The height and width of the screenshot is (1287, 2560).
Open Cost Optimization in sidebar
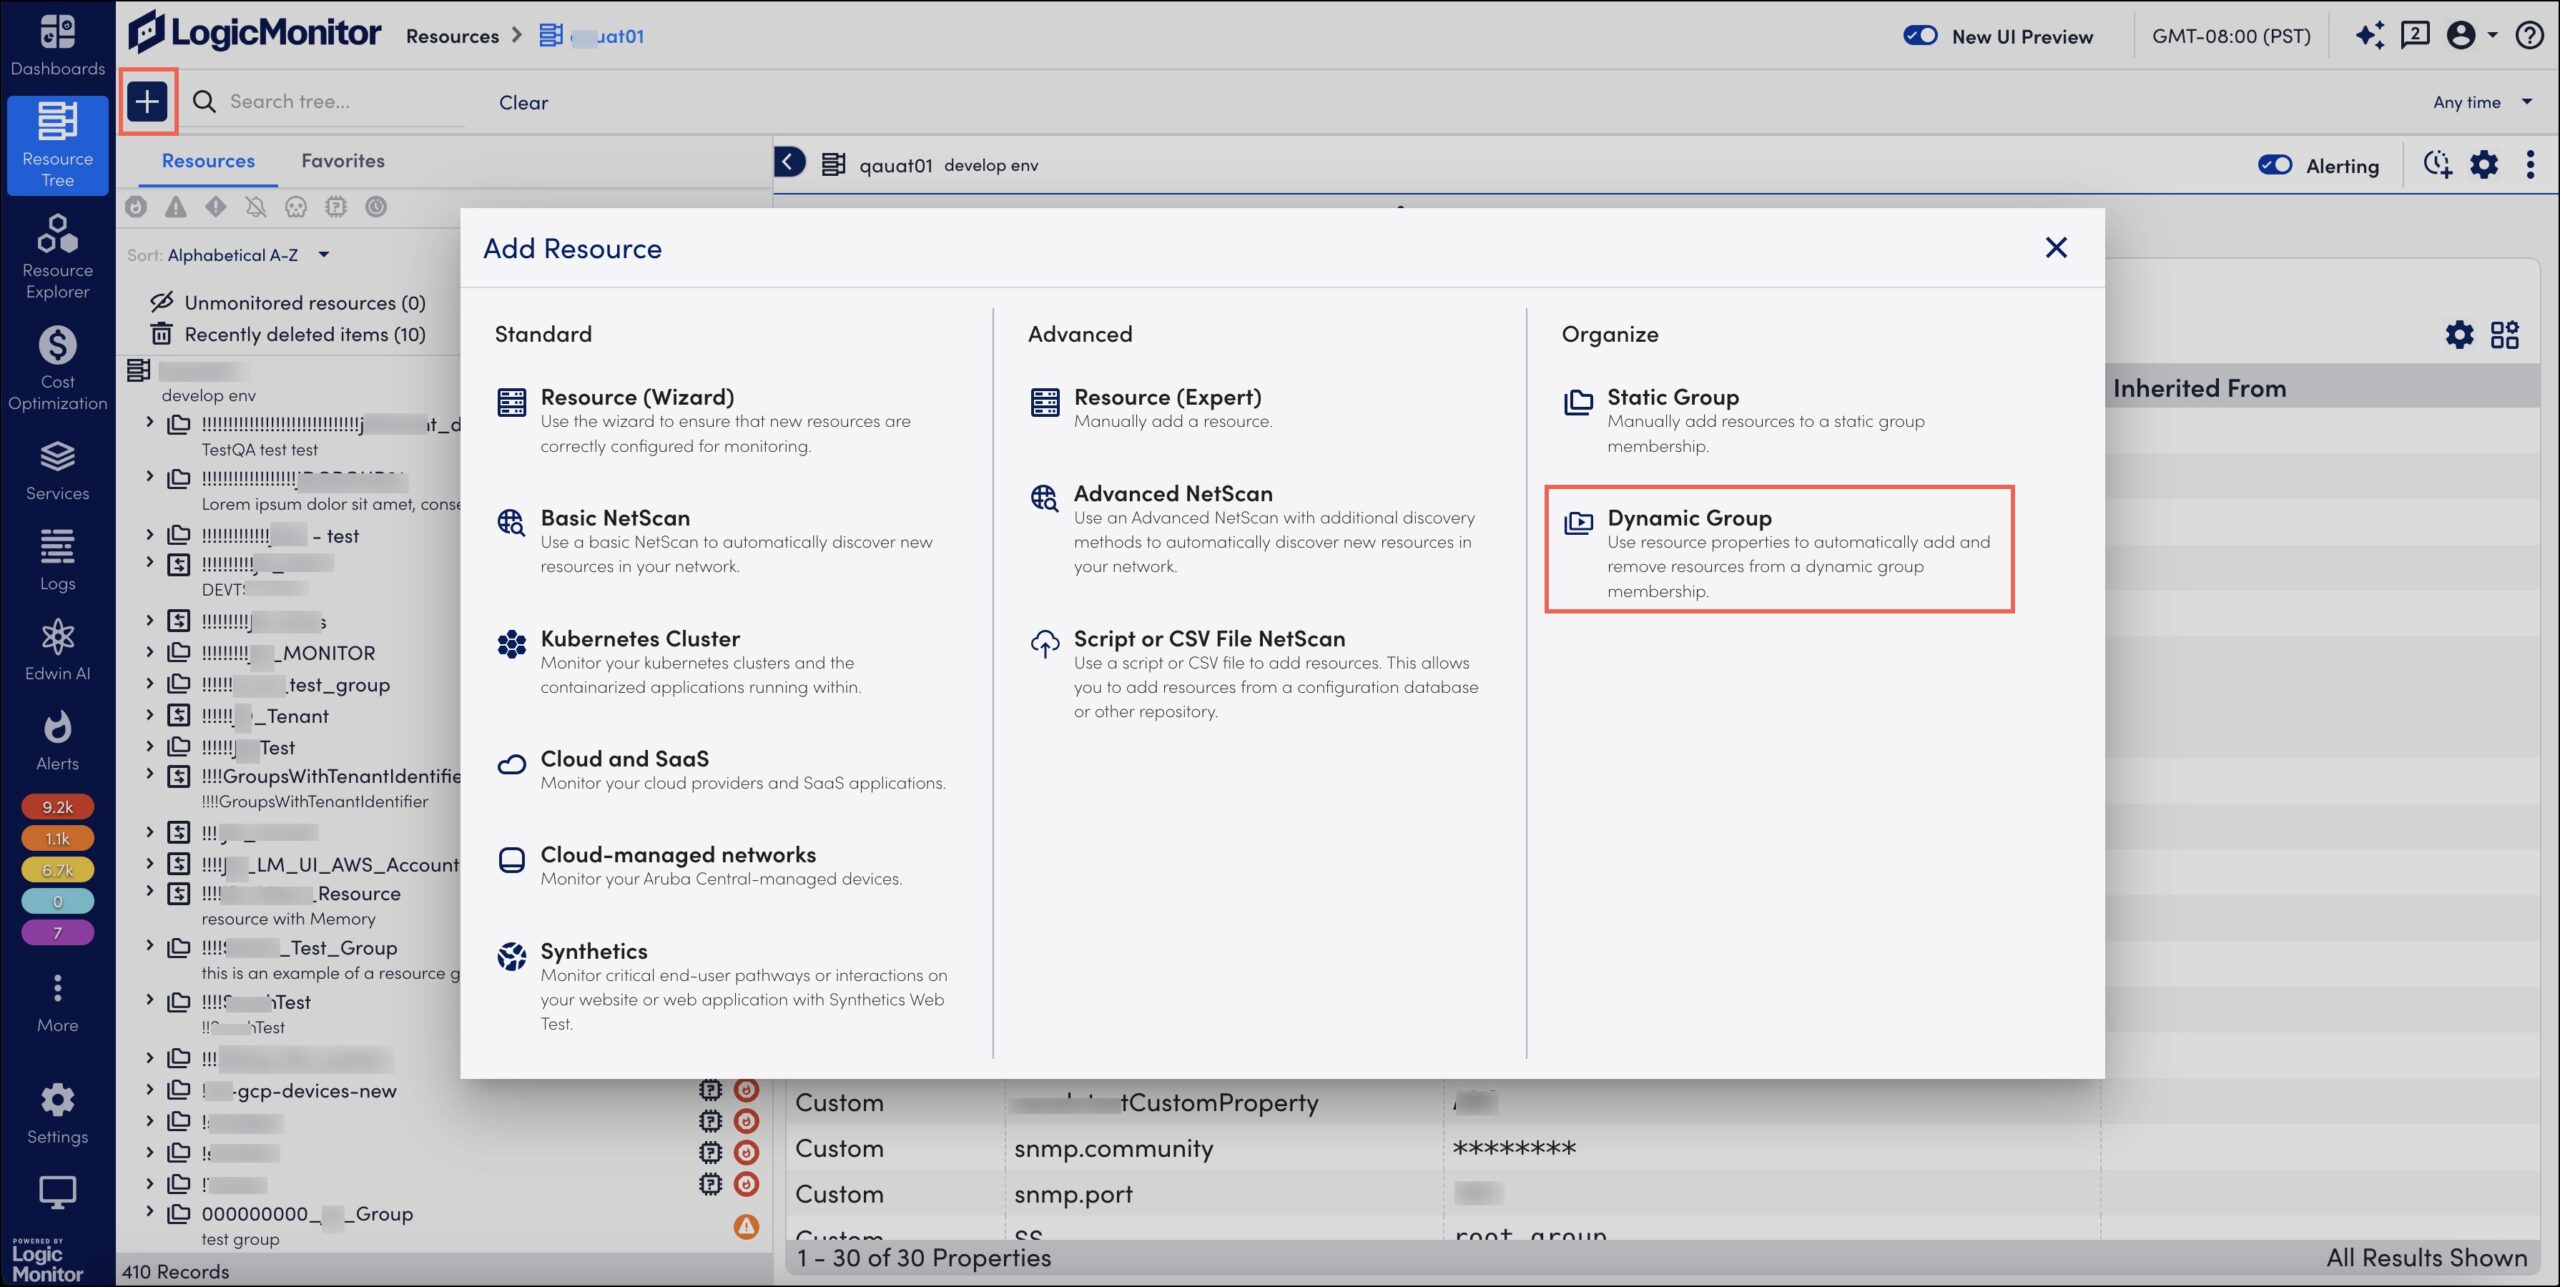click(x=57, y=369)
